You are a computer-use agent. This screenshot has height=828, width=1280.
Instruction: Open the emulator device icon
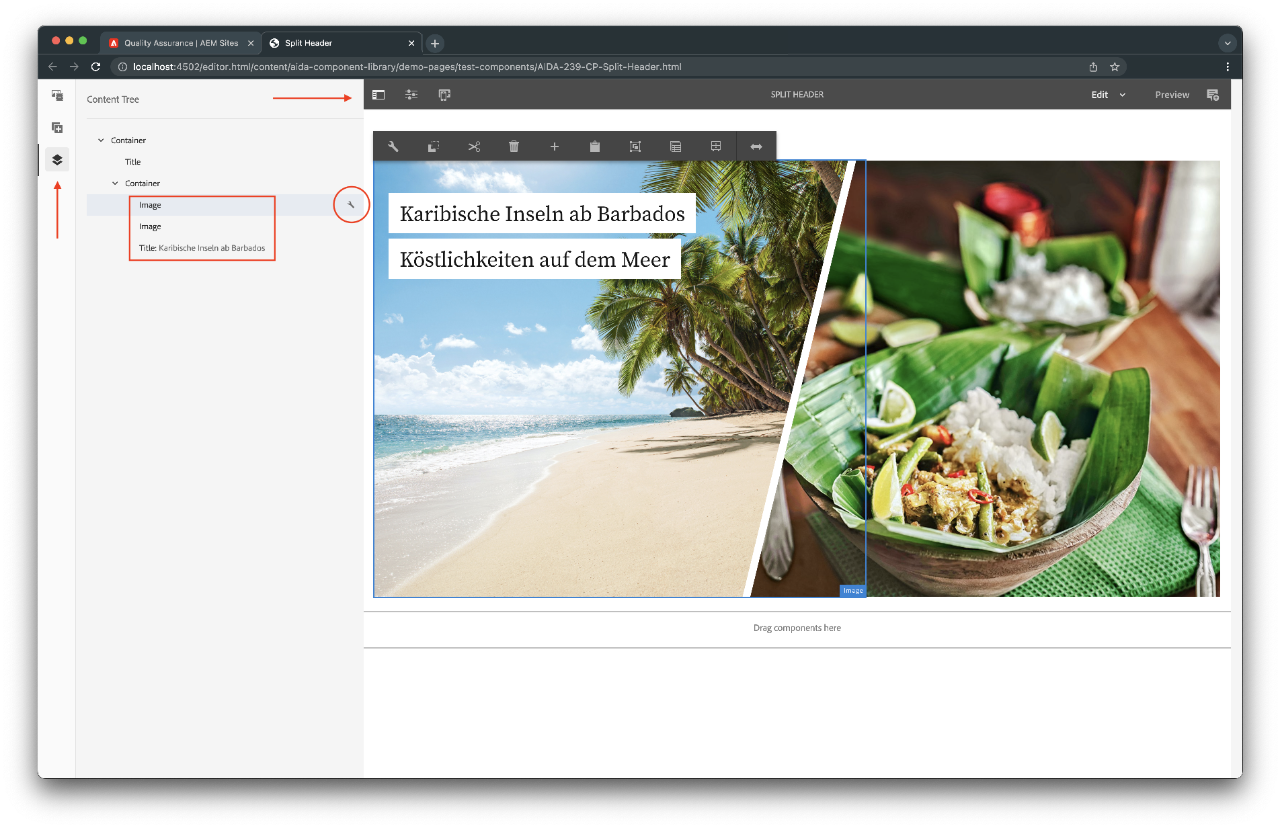pyautogui.click(x=444, y=95)
